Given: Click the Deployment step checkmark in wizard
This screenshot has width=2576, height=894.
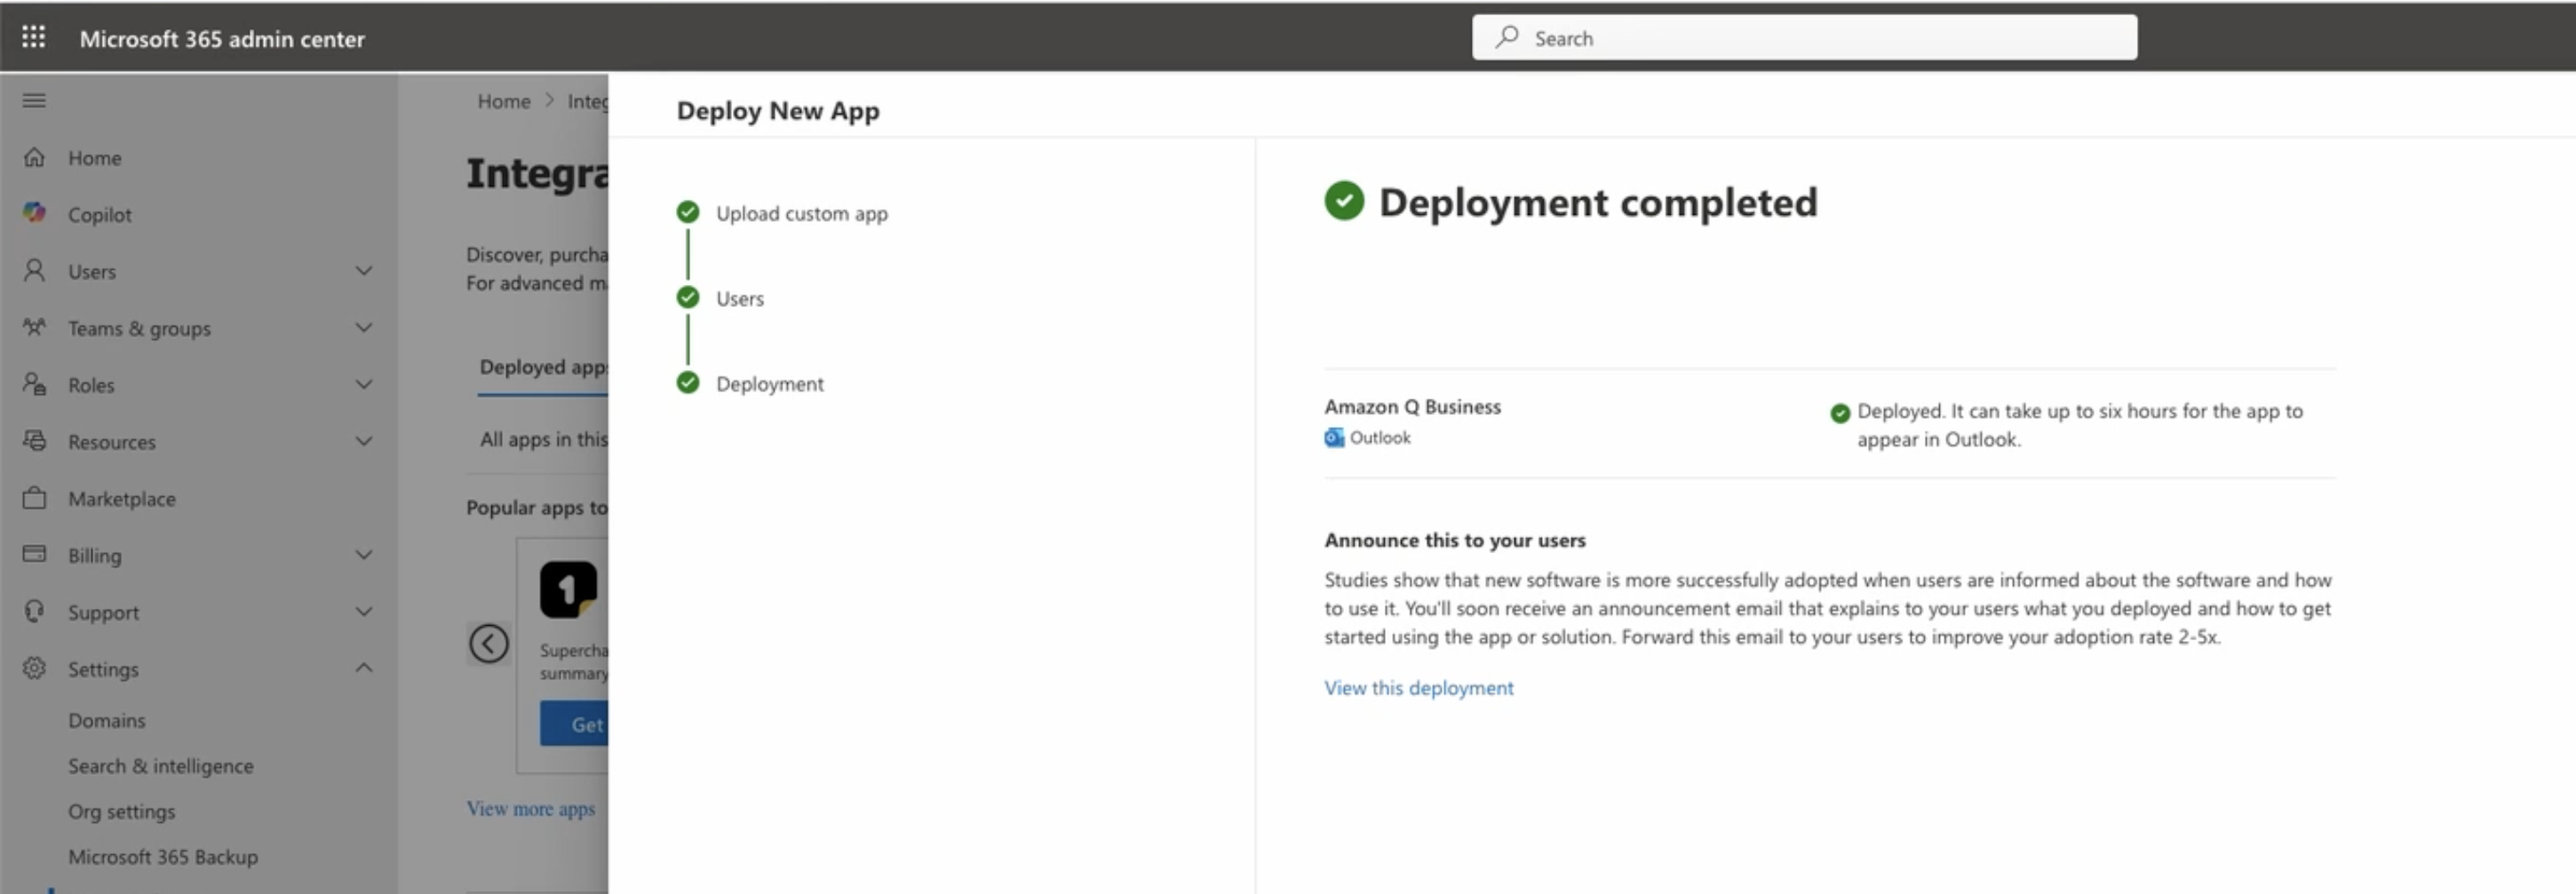Looking at the screenshot, I should (x=688, y=382).
